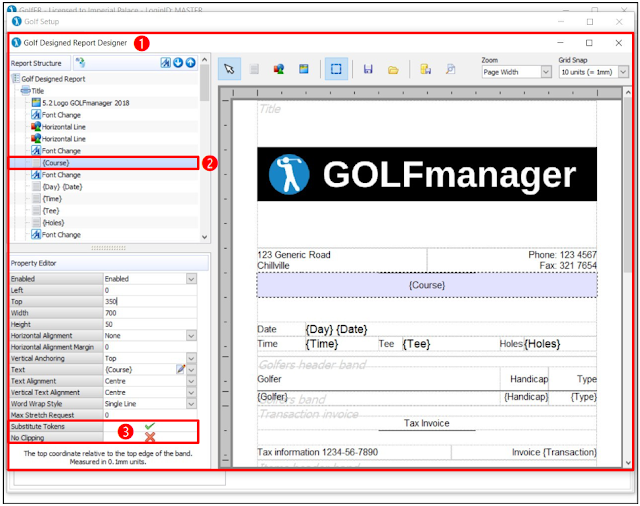Select the arrow pointer tool
The width and height of the screenshot is (640, 506).
tap(229, 69)
